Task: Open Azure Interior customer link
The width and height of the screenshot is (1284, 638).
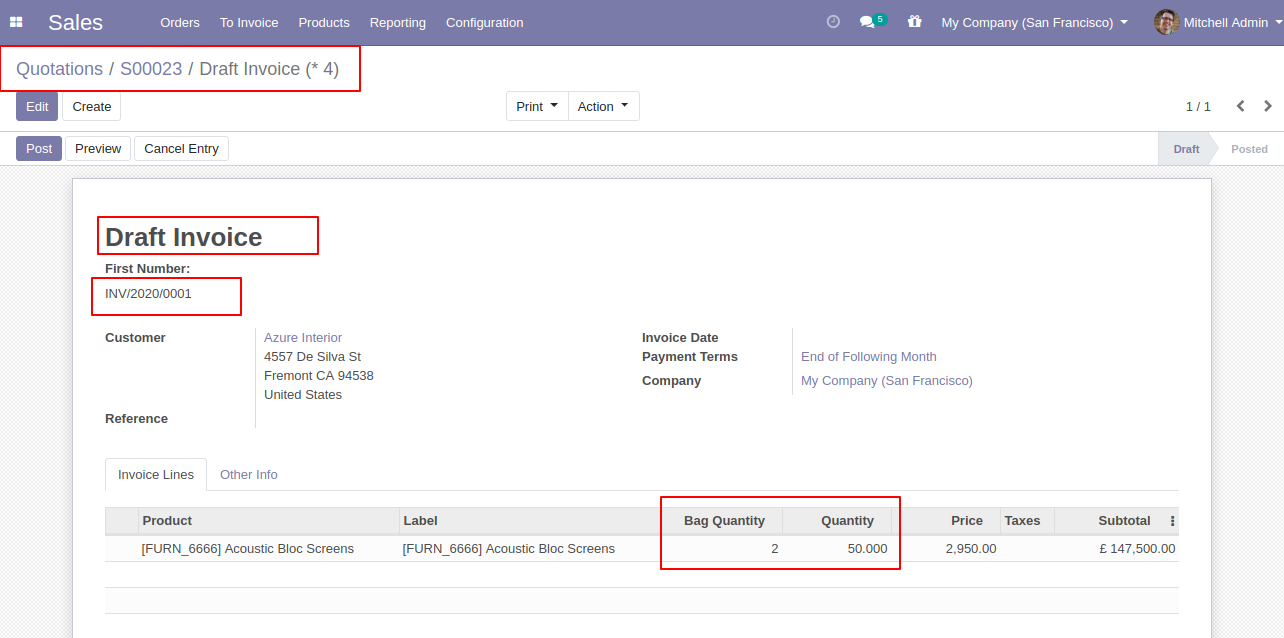Action: click(x=303, y=338)
